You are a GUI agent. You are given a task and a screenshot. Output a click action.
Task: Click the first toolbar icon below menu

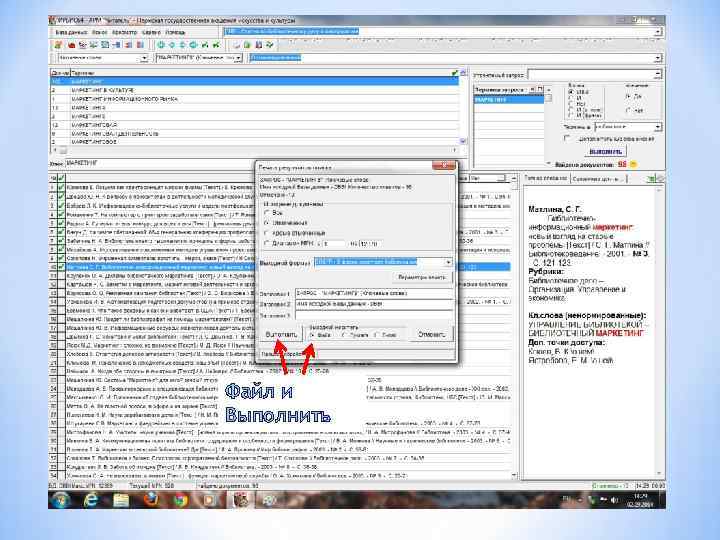pos(58,45)
